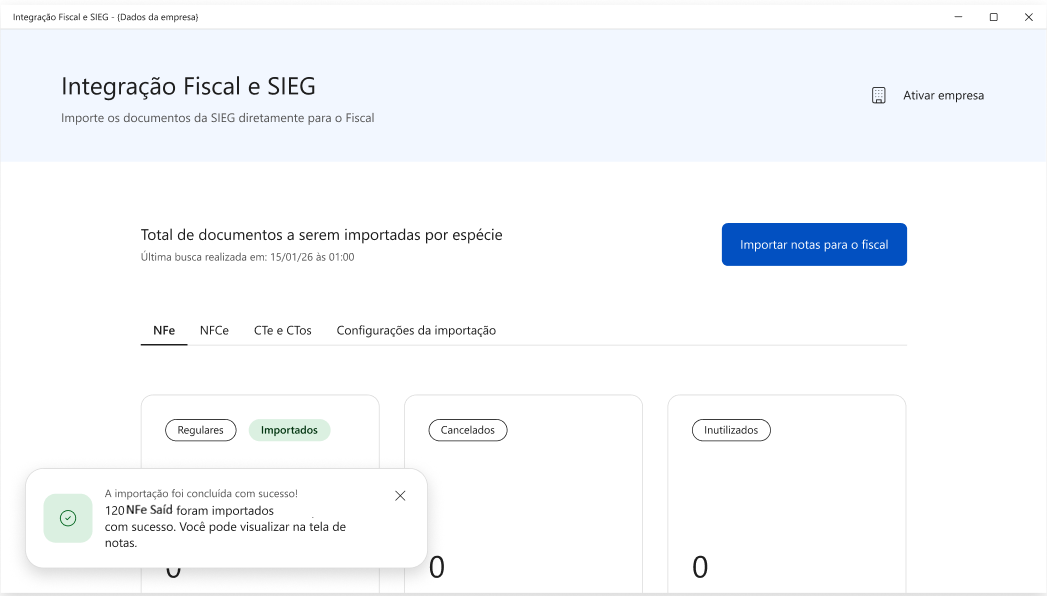Screen dimensions: 1047x596
Task: Minimize the Integração Fiscal window
Action: point(958,17)
